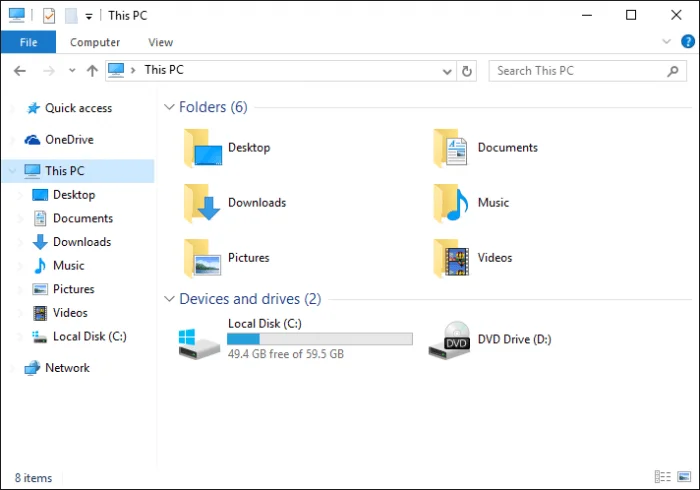Click the New folder quick access icon
This screenshot has width=700, height=490.
click(x=71, y=16)
